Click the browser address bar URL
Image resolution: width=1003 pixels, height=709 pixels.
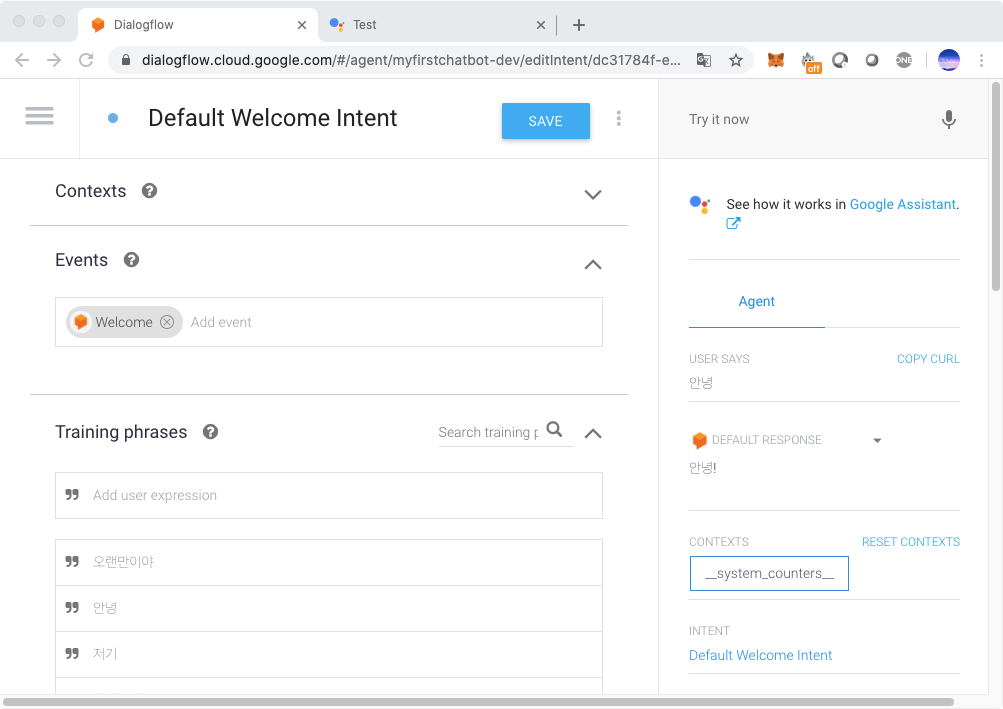click(411, 60)
